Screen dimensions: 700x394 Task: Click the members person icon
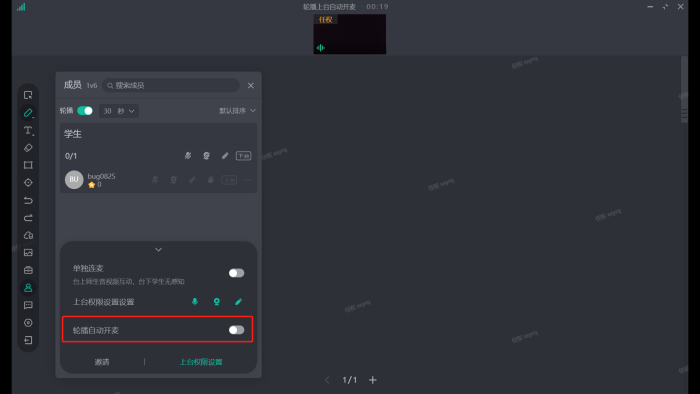[x=28, y=288]
